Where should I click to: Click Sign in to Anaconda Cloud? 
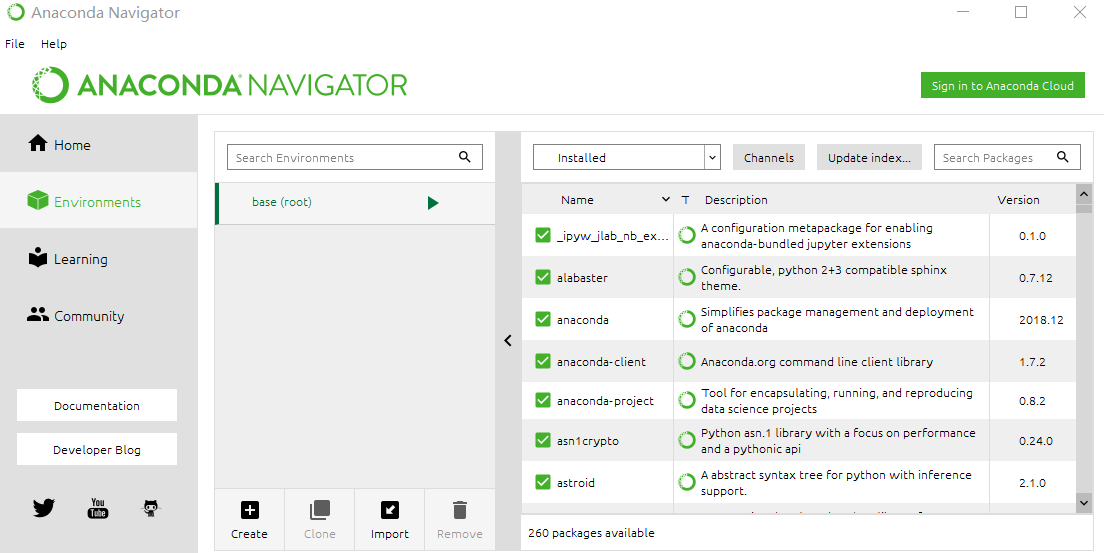(1003, 85)
